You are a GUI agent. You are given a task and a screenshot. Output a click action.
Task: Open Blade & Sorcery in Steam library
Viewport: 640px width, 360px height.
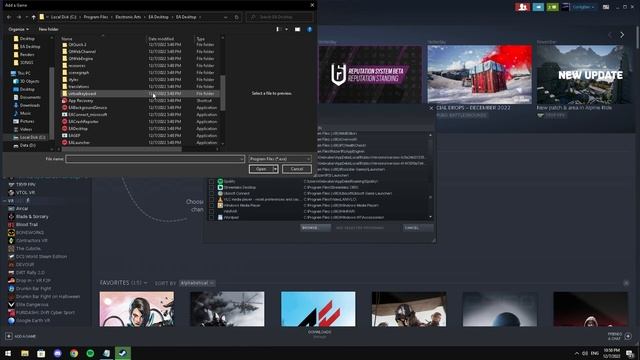click(32, 216)
